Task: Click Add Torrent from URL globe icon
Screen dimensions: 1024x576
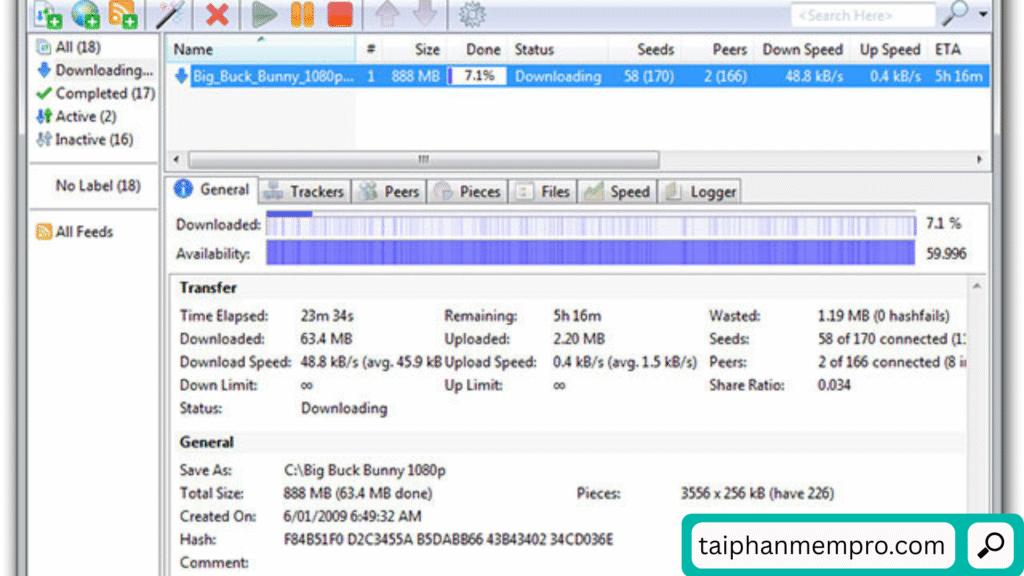Action: pyautogui.click(x=84, y=14)
